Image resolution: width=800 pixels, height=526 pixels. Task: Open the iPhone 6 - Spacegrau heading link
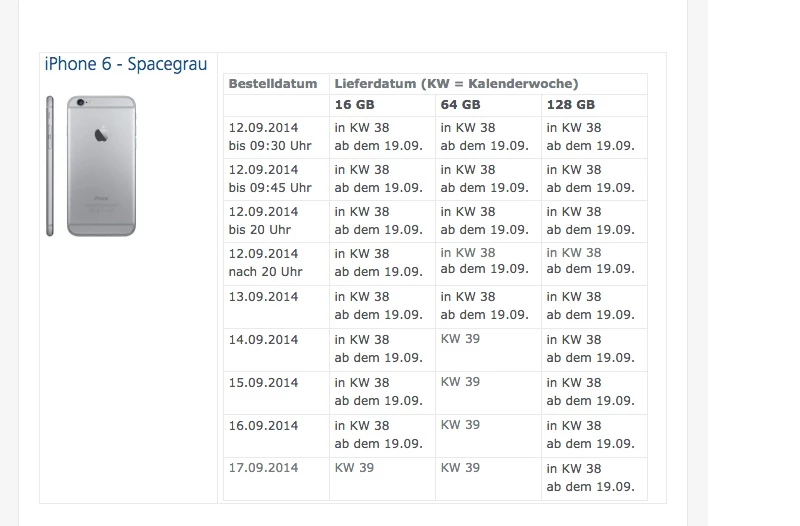[x=126, y=64]
